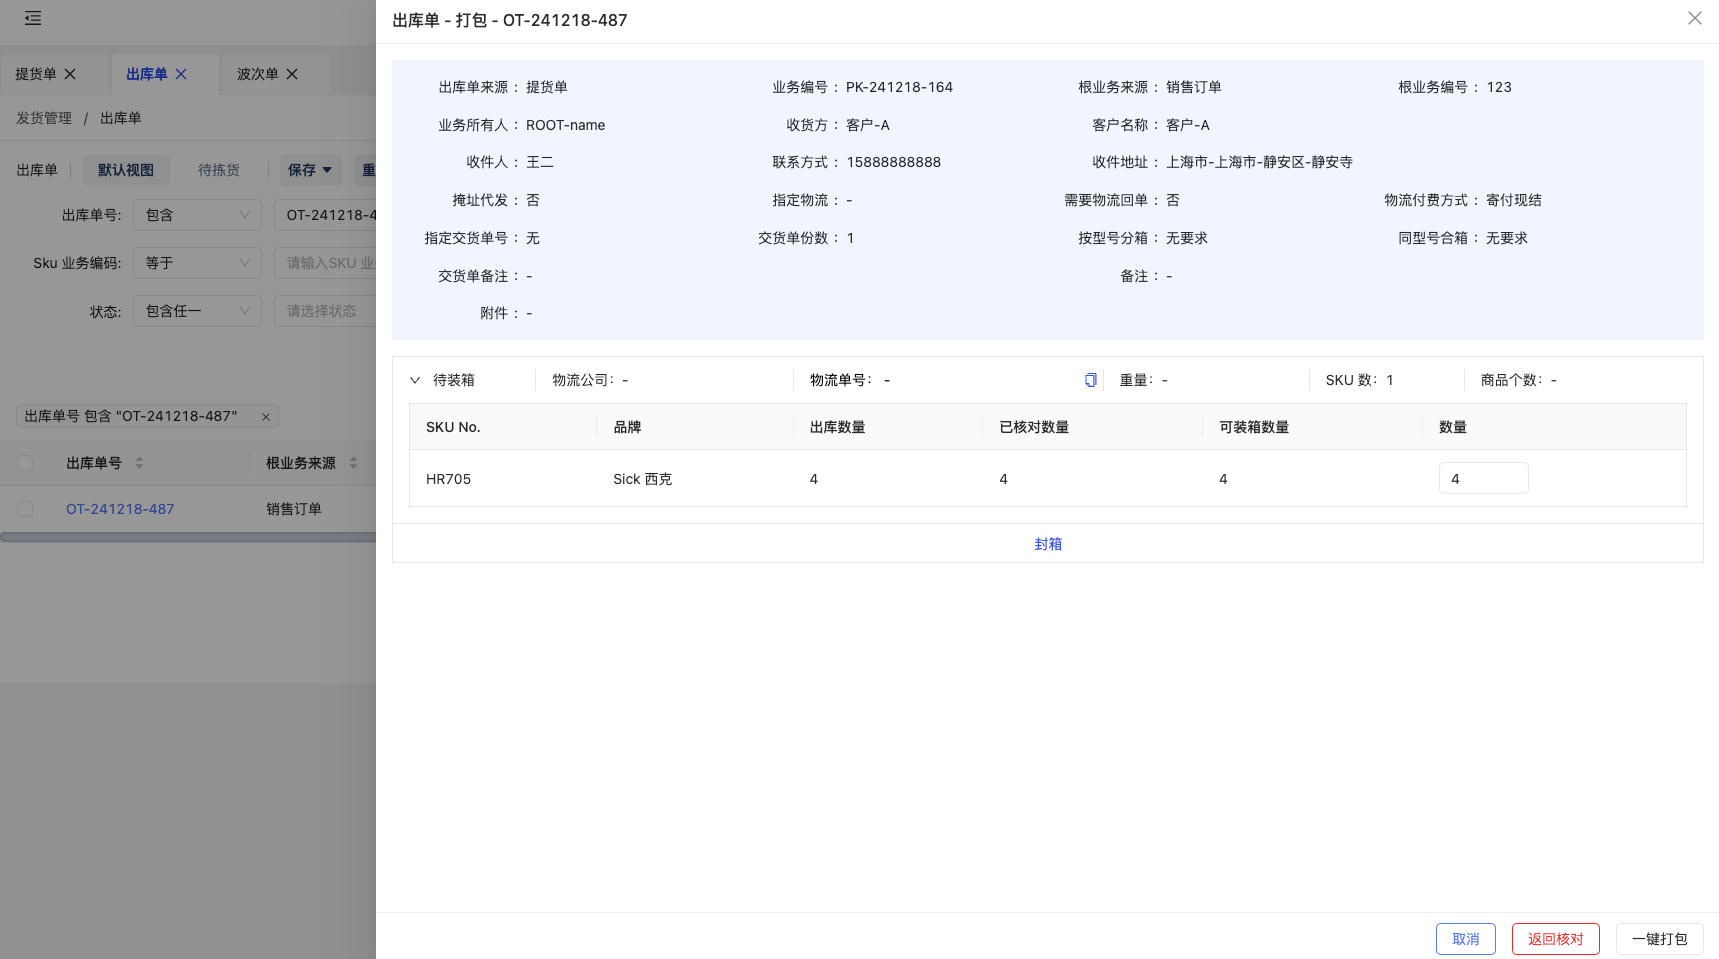Click the 封箱 link
The image size is (1719, 959).
point(1047,544)
